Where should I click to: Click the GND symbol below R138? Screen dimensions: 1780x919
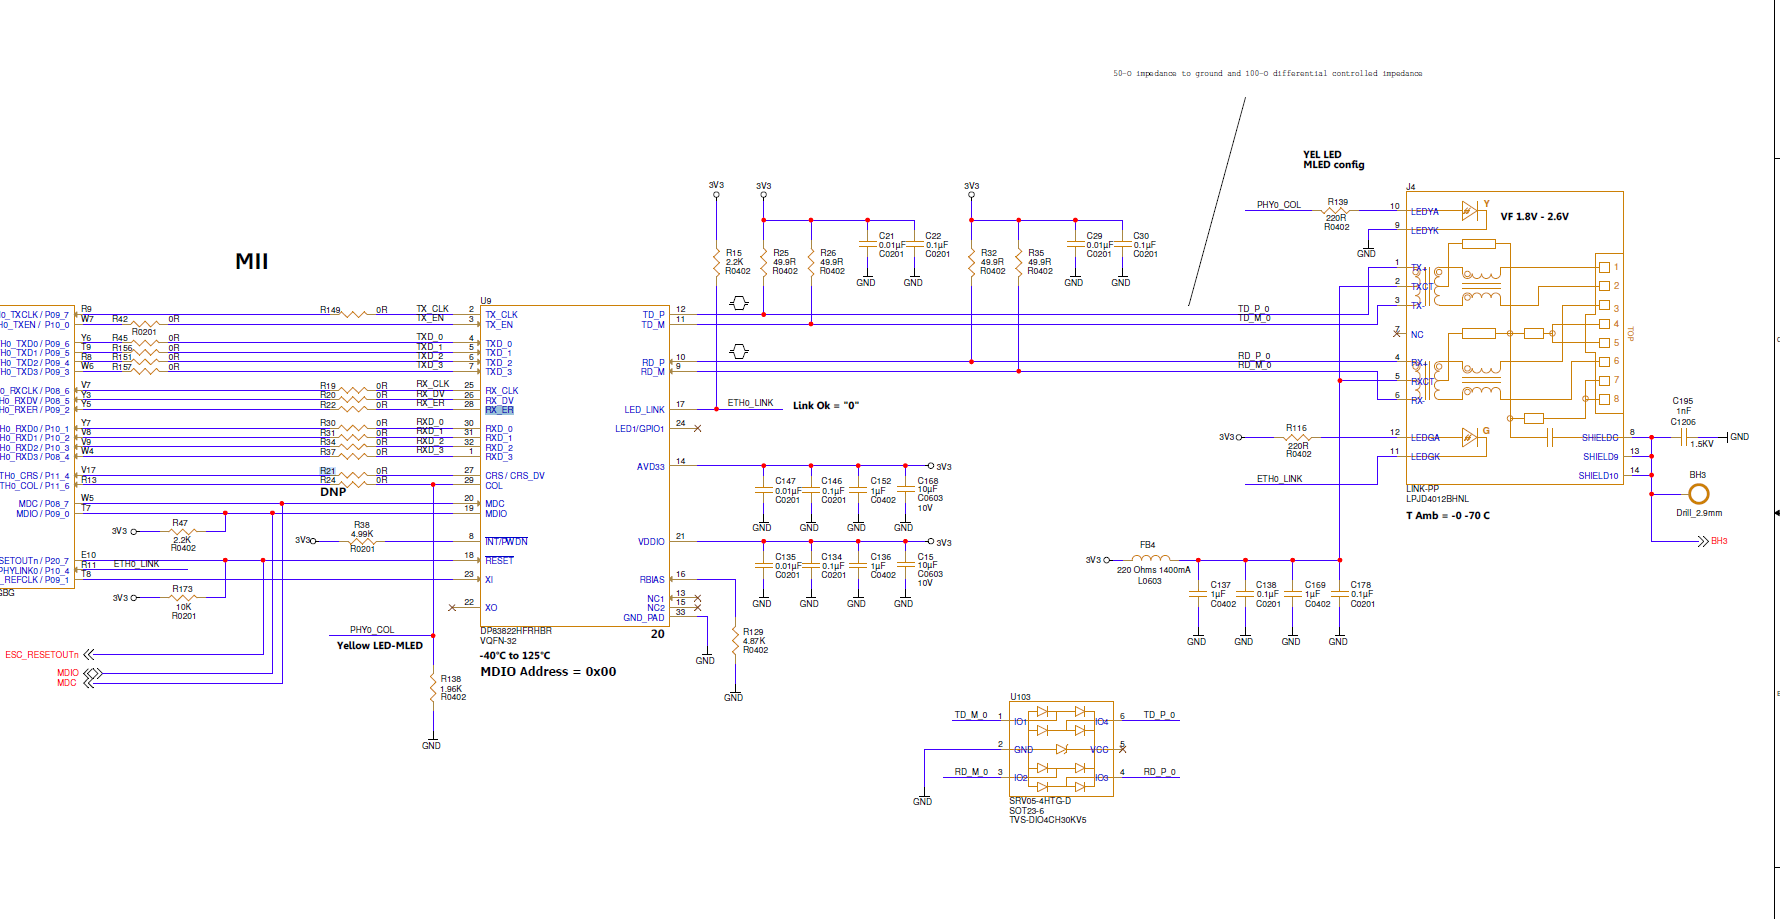tap(431, 741)
